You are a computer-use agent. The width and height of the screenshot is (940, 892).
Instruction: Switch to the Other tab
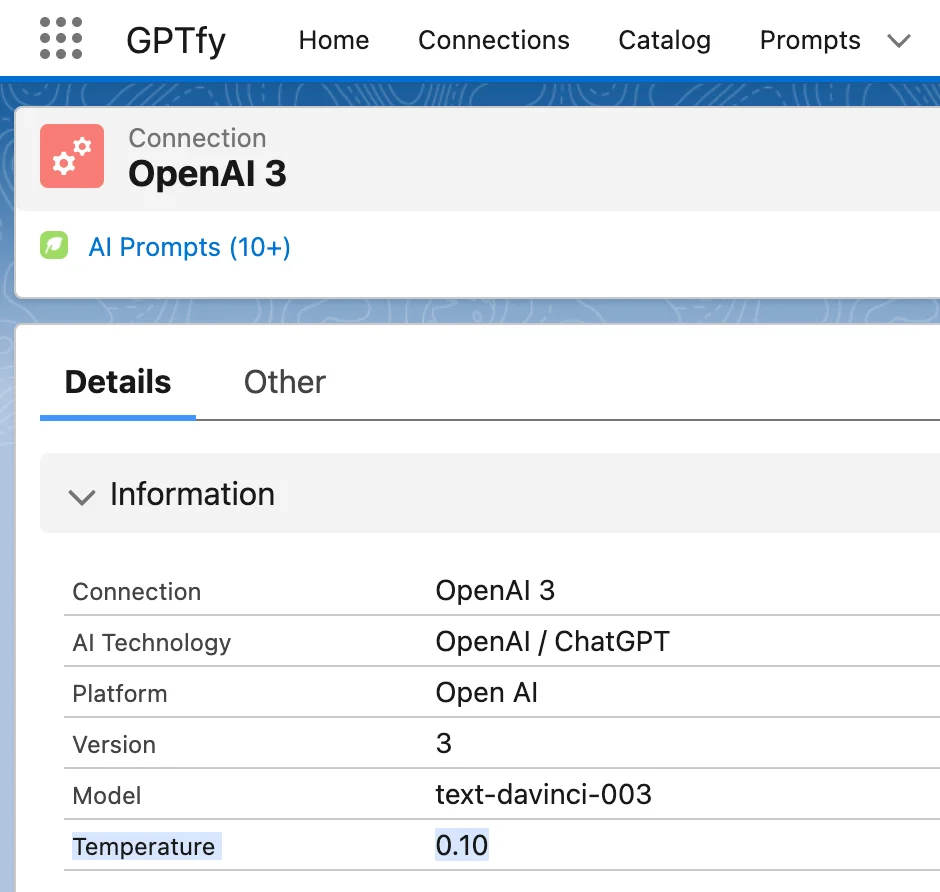tap(285, 382)
